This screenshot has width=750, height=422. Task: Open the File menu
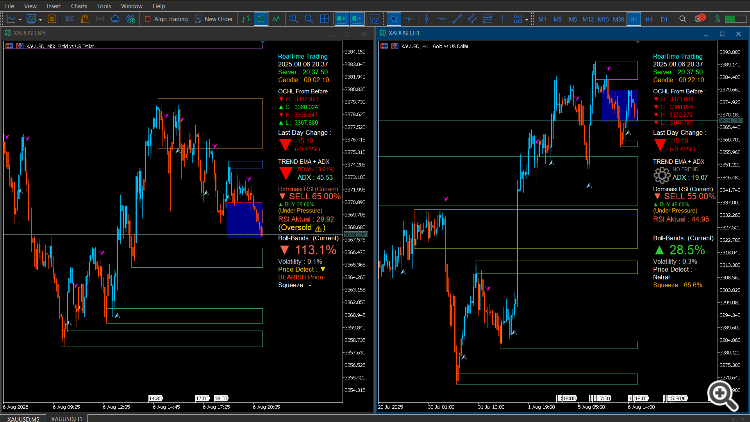click(x=10, y=6)
